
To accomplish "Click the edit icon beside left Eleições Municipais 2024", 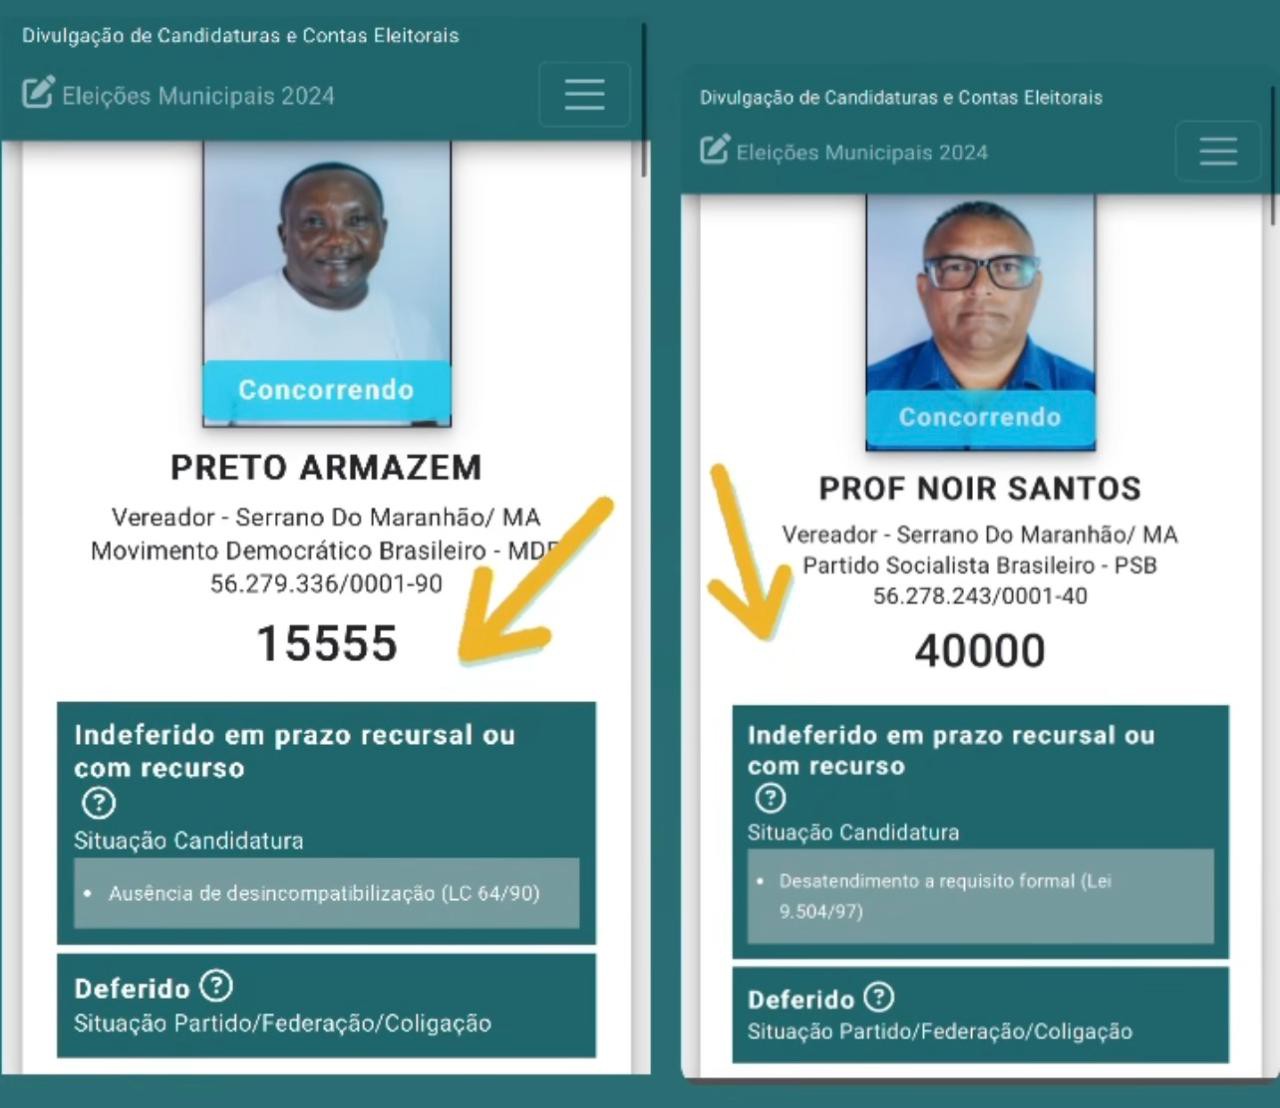I will coord(38,93).
